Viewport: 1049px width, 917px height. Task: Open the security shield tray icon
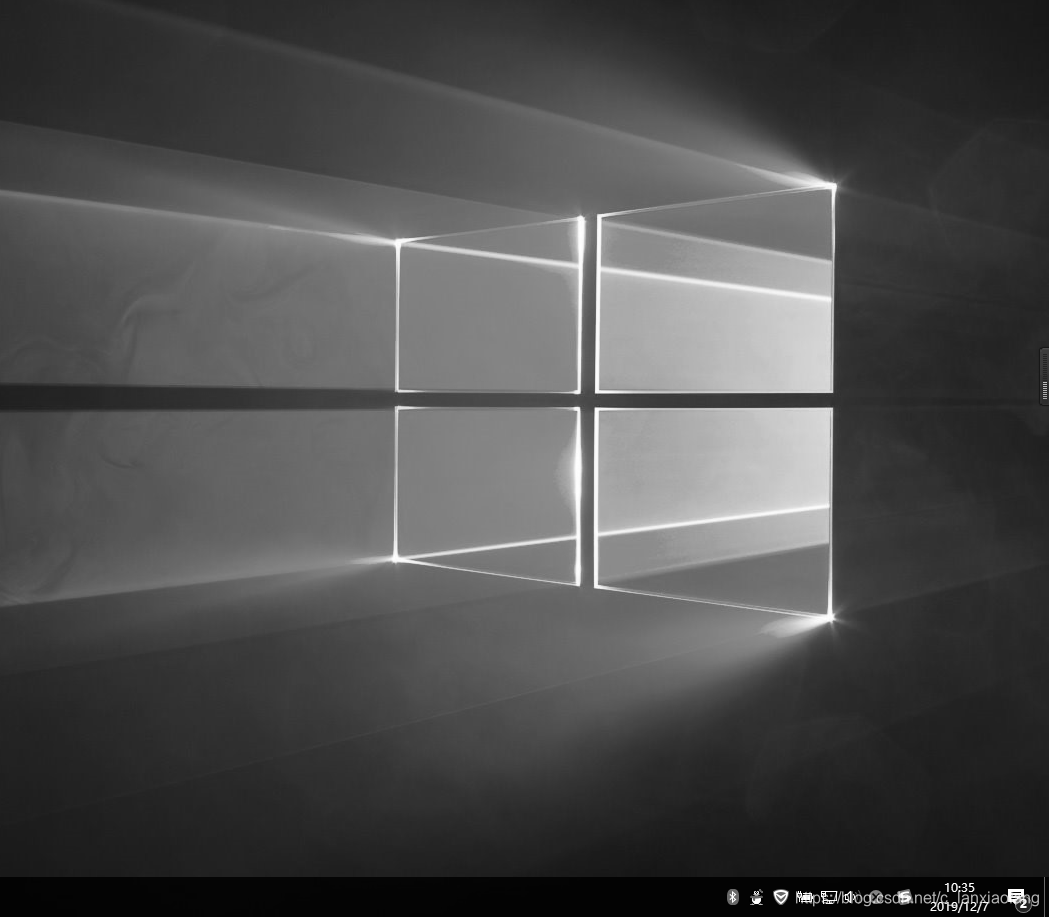pos(781,897)
